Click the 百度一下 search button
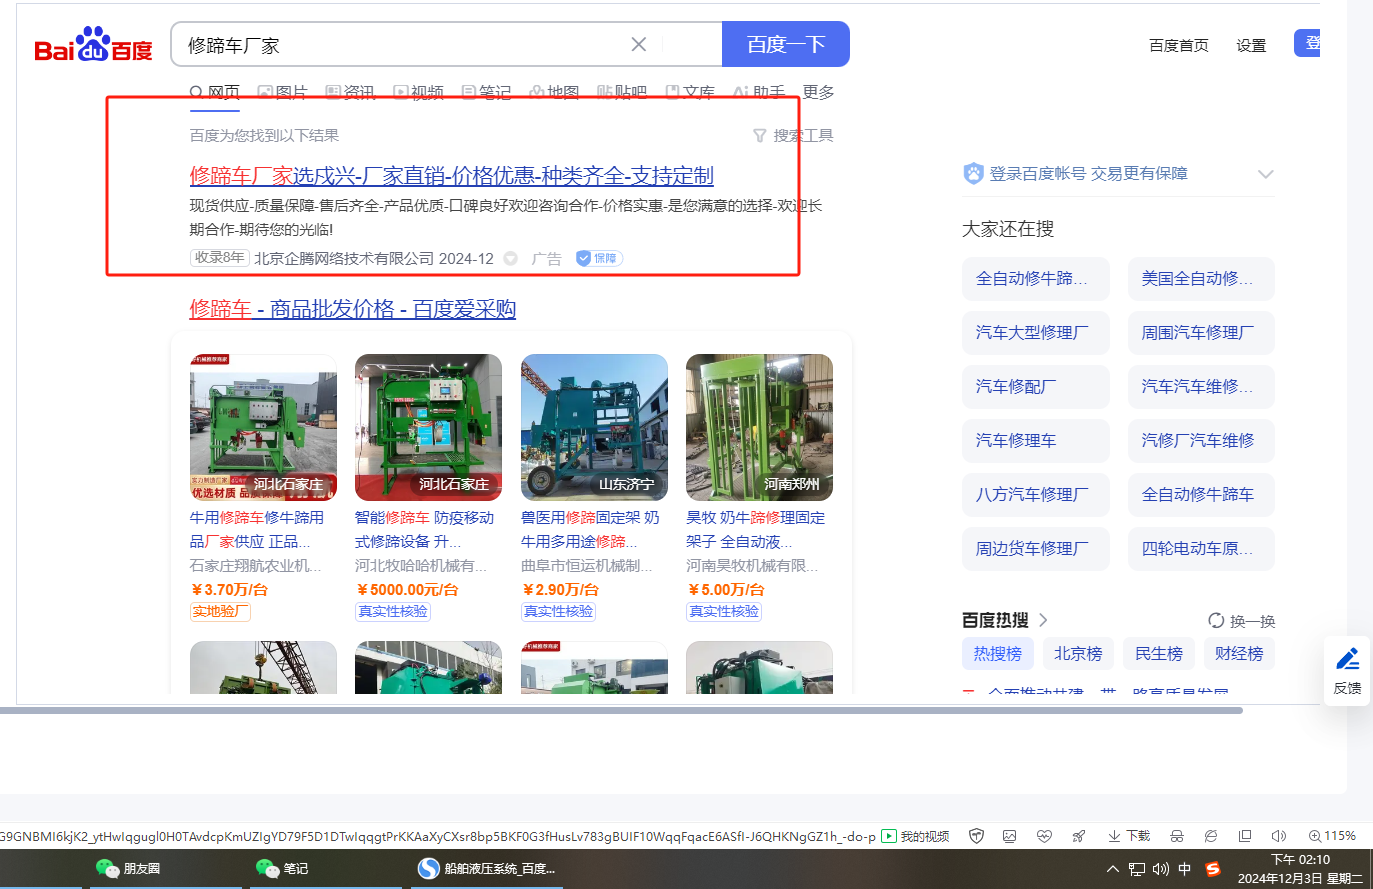Image resolution: width=1373 pixels, height=889 pixels. click(786, 44)
